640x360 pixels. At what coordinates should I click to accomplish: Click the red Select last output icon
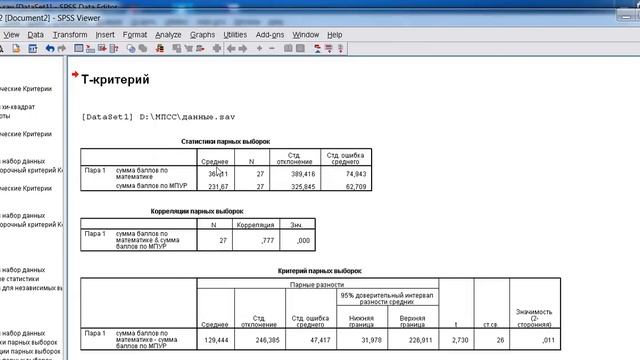coord(160,49)
